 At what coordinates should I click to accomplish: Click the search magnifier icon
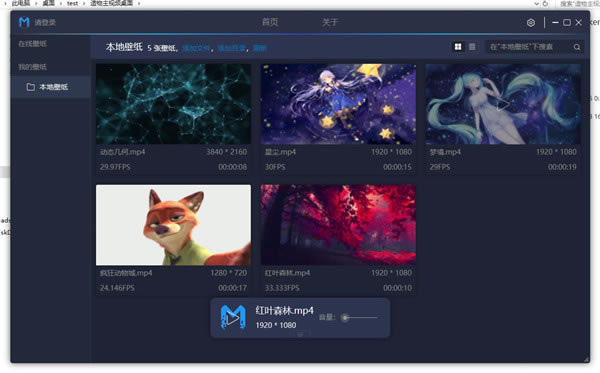click(577, 47)
